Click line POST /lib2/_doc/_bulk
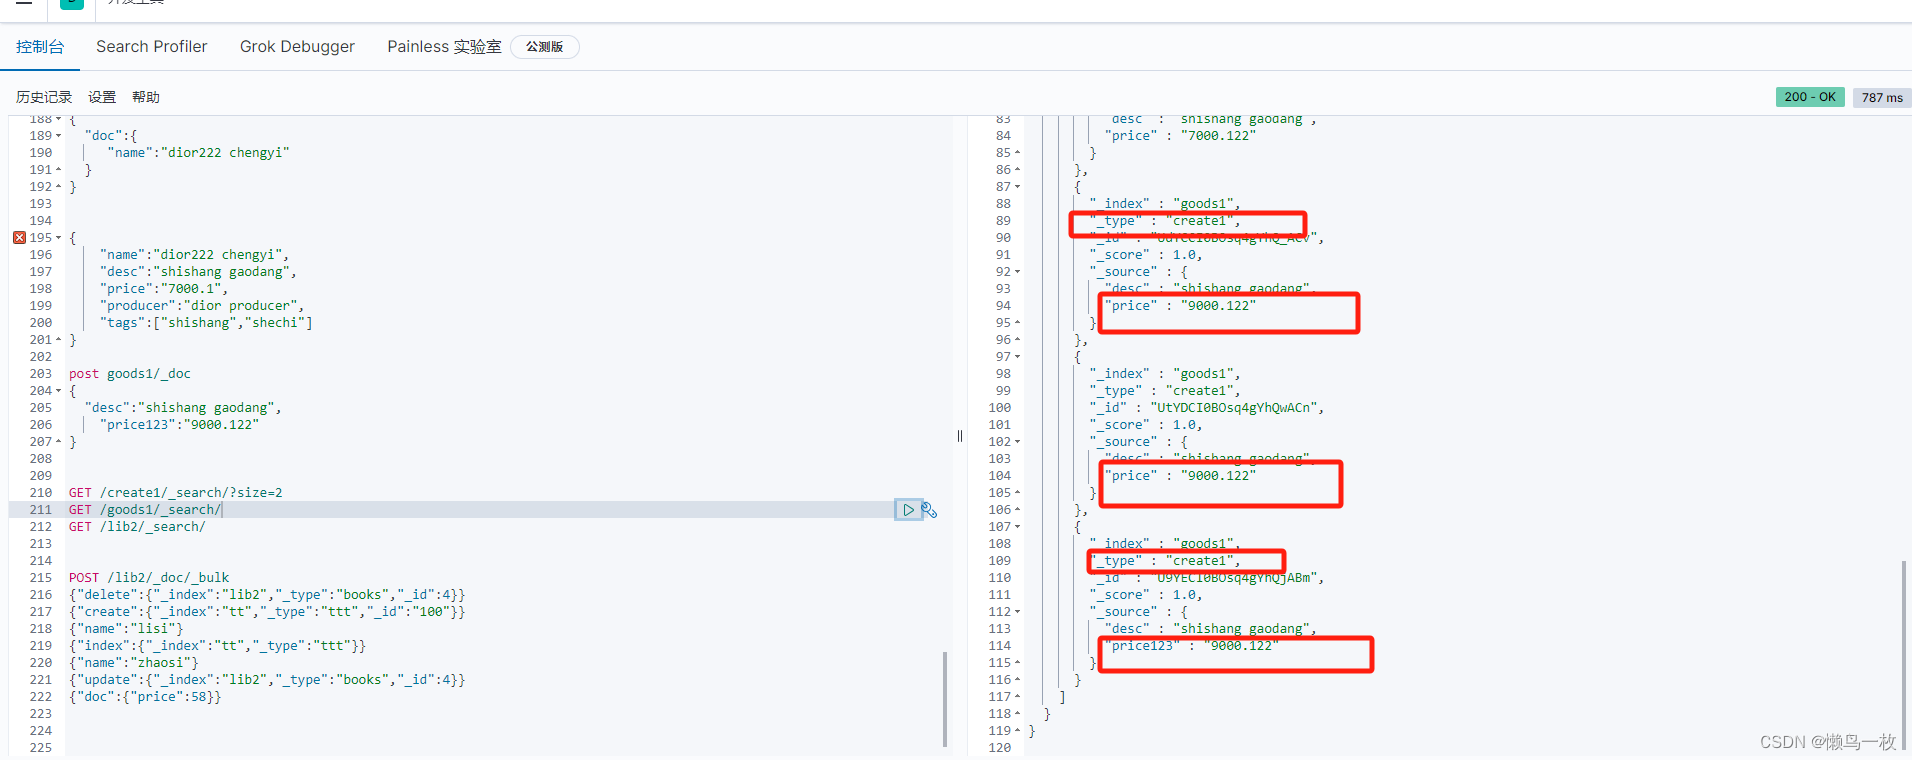This screenshot has height=760, width=1912. click(149, 578)
